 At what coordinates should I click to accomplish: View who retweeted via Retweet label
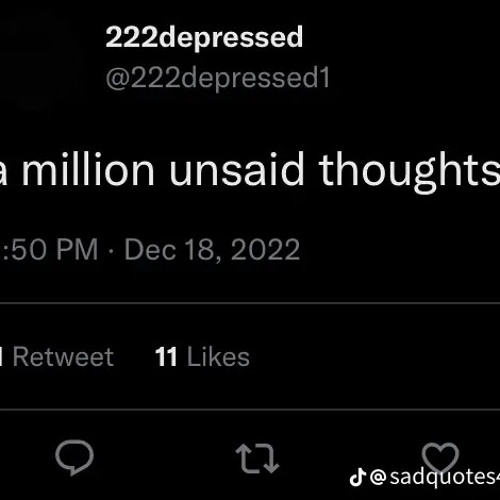click(63, 357)
